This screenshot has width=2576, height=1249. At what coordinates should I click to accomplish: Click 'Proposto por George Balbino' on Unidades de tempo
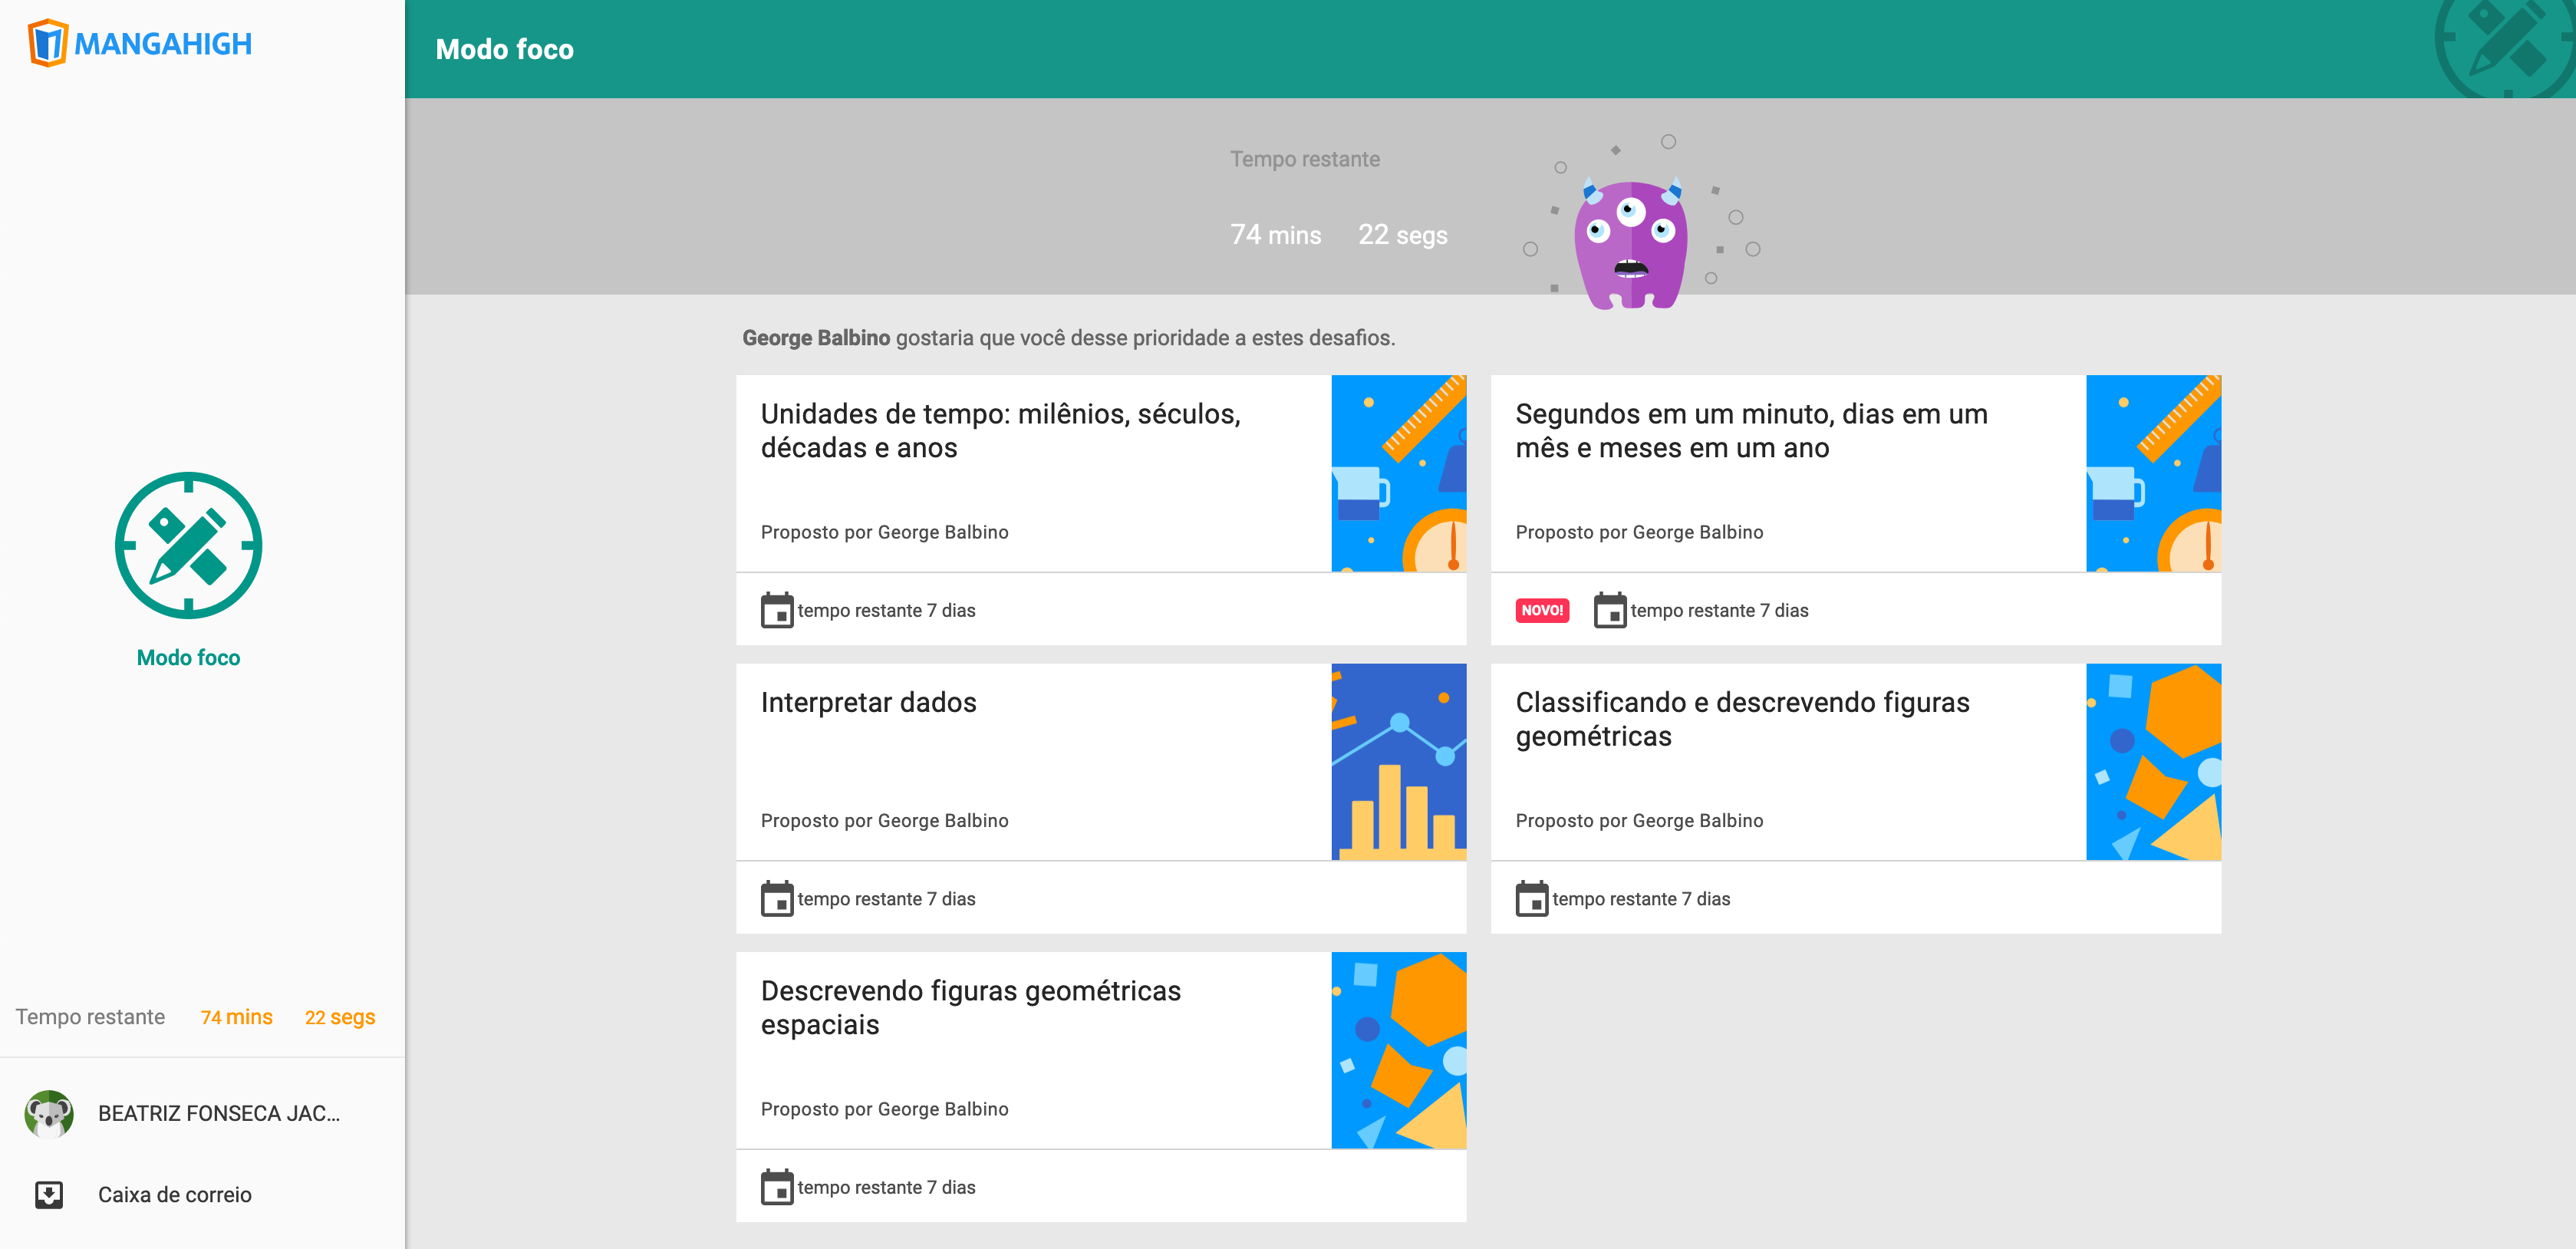(x=884, y=533)
